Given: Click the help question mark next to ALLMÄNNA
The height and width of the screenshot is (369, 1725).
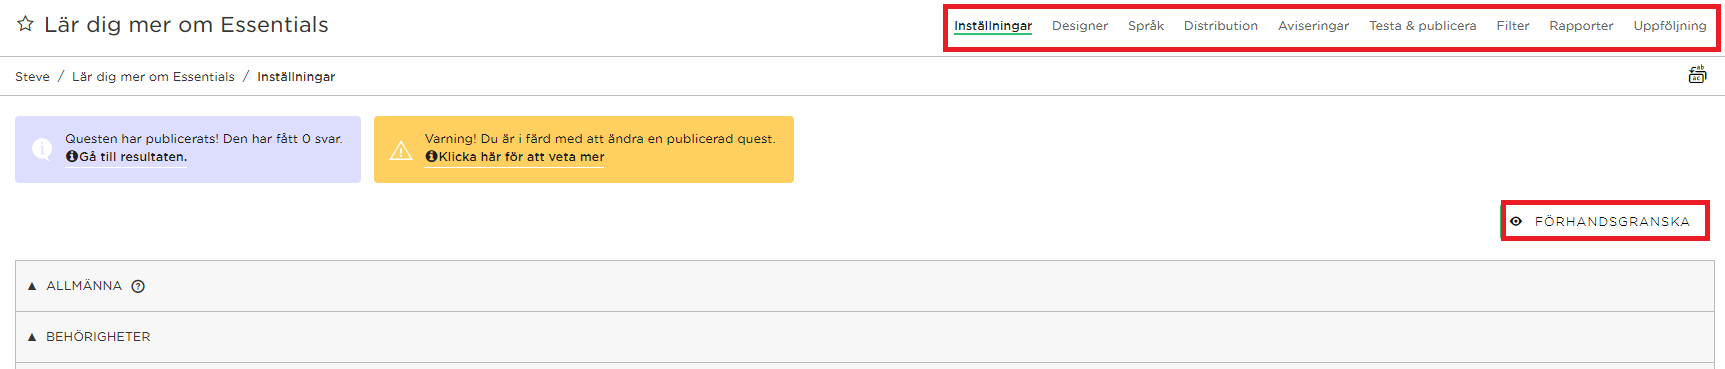Looking at the screenshot, I should tap(138, 286).
